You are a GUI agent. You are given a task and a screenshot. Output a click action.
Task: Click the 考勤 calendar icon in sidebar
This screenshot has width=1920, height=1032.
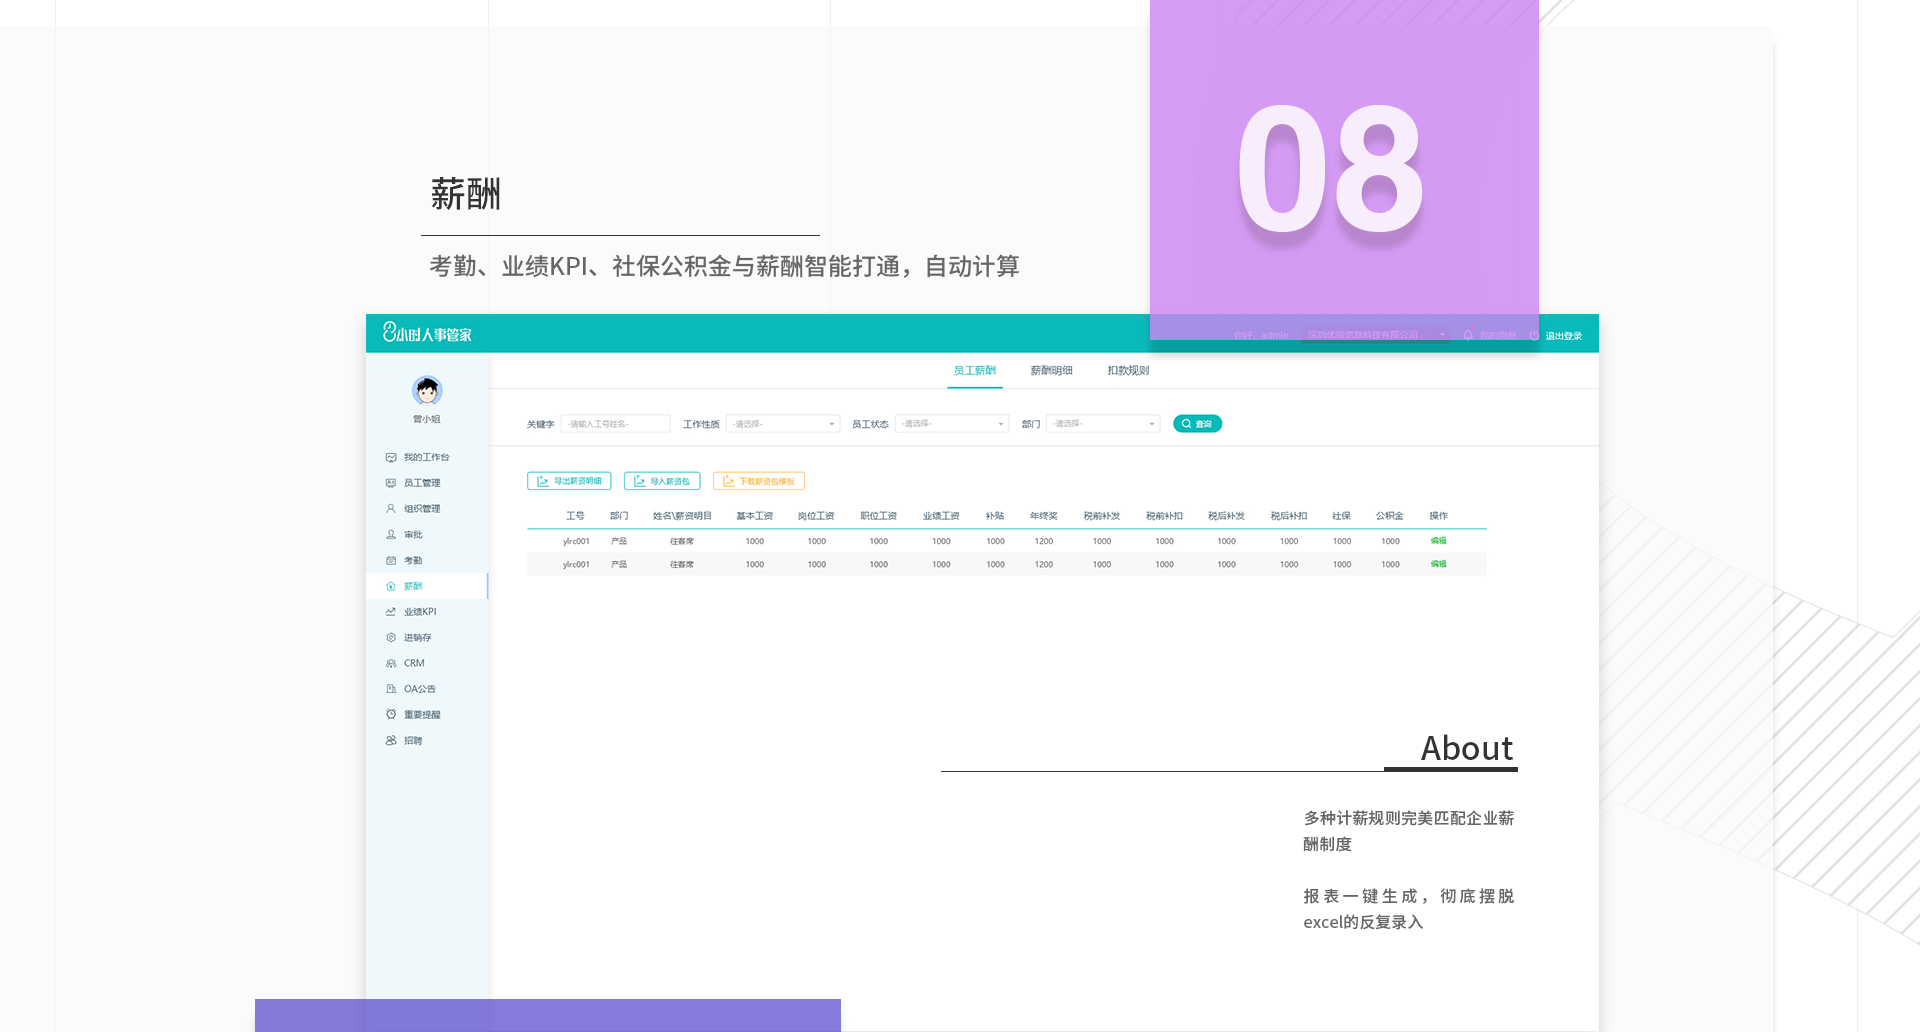391,561
